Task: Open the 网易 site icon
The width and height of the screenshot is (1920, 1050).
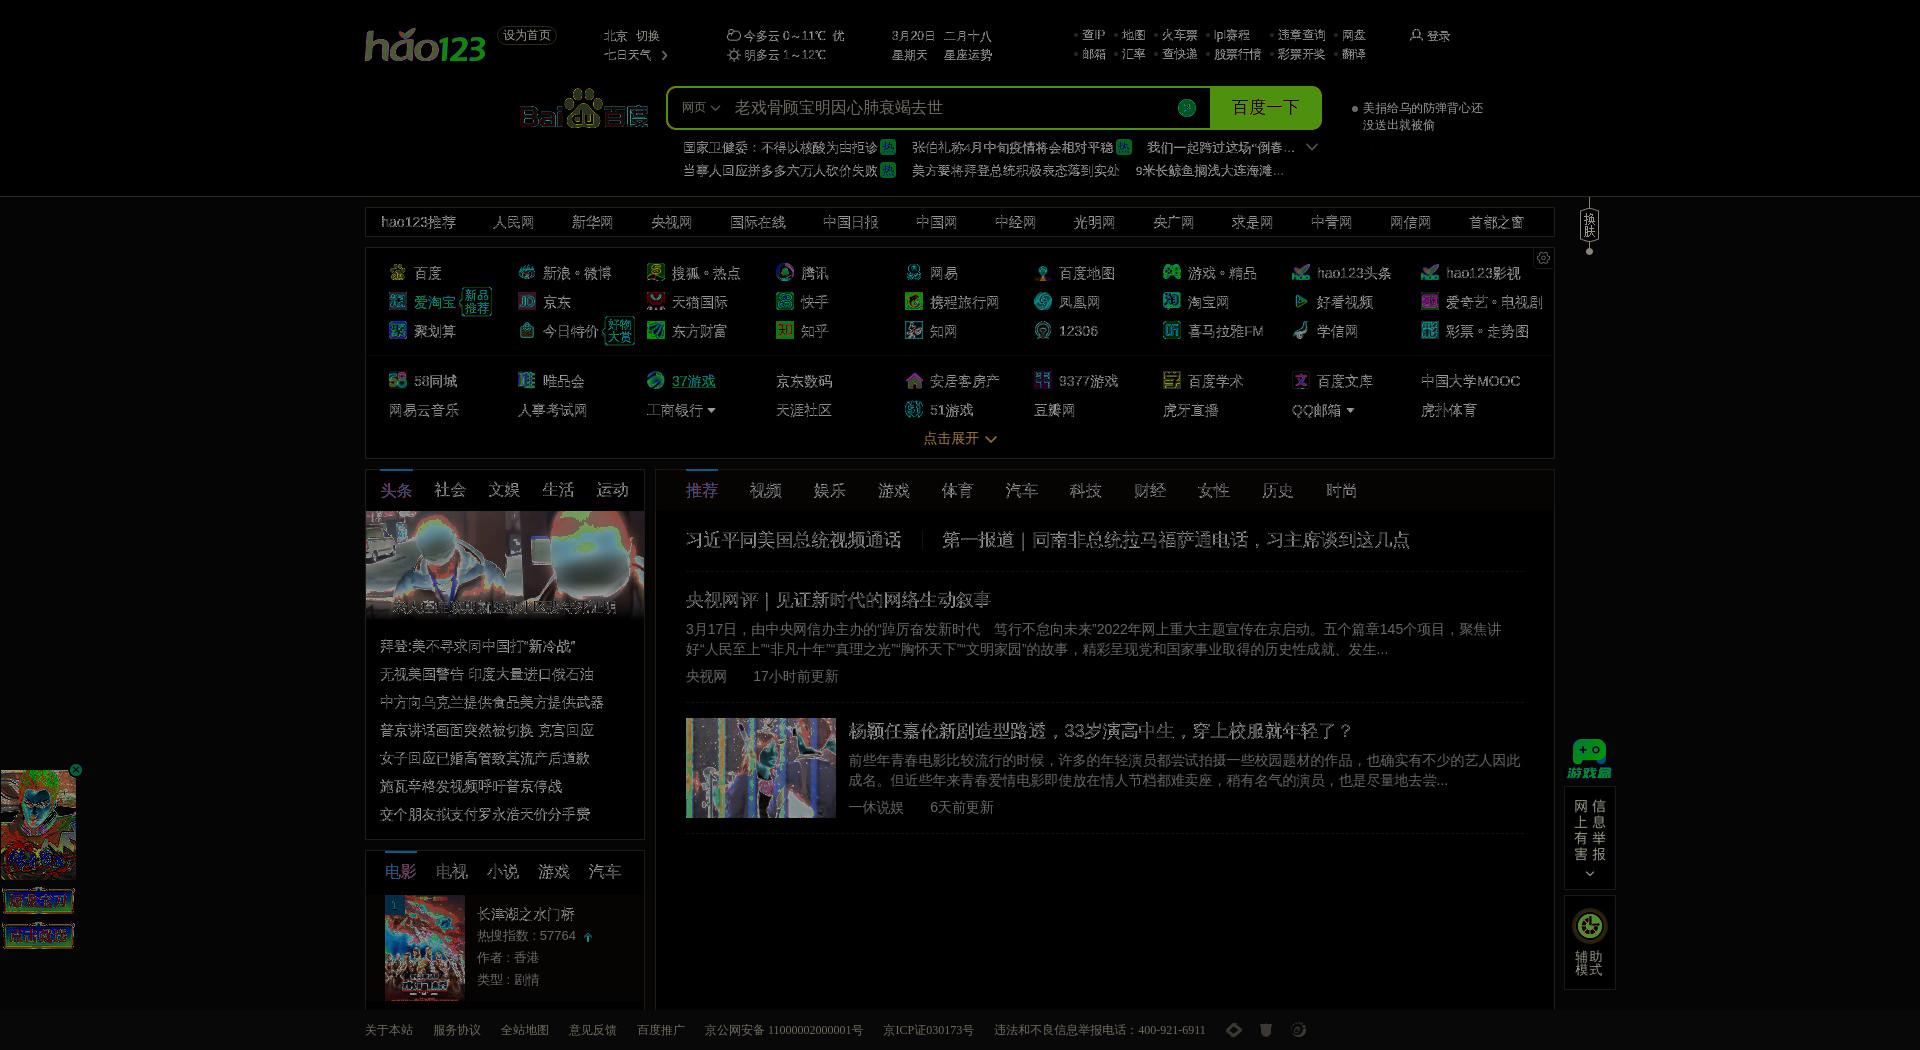Action: coord(913,272)
